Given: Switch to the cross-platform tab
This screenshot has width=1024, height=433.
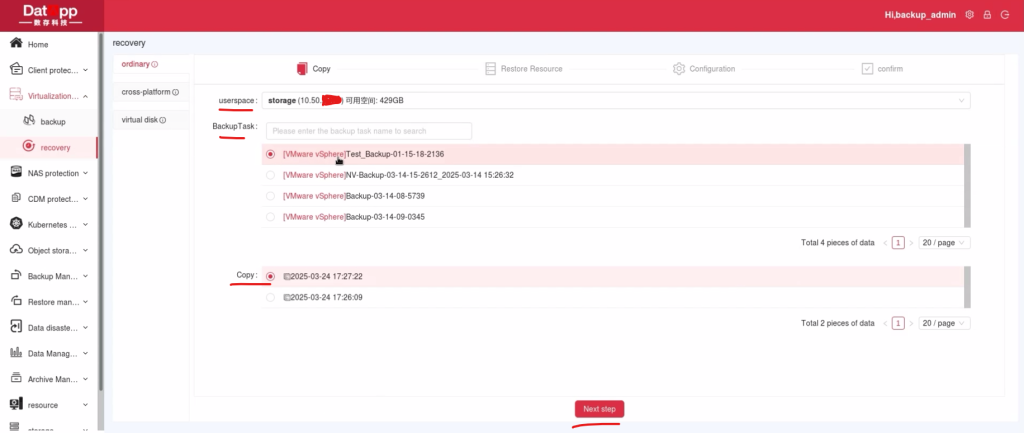Looking at the screenshot, I should pyautogui.click(x=149, y=92).
